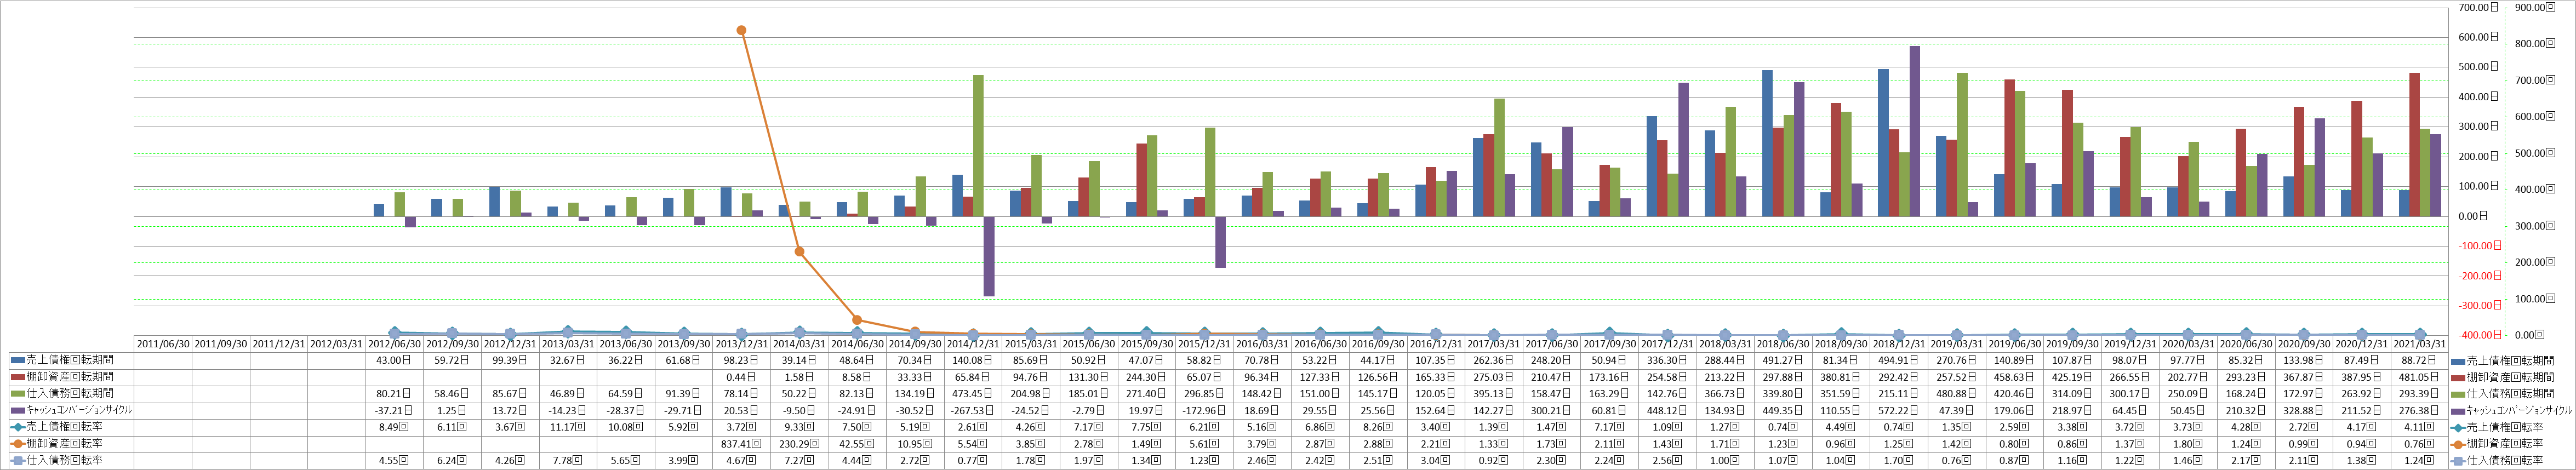The image size is (2576, 470).
Task: Select the orange line peak point at 2013/12/31
Action: click(741, 30)
